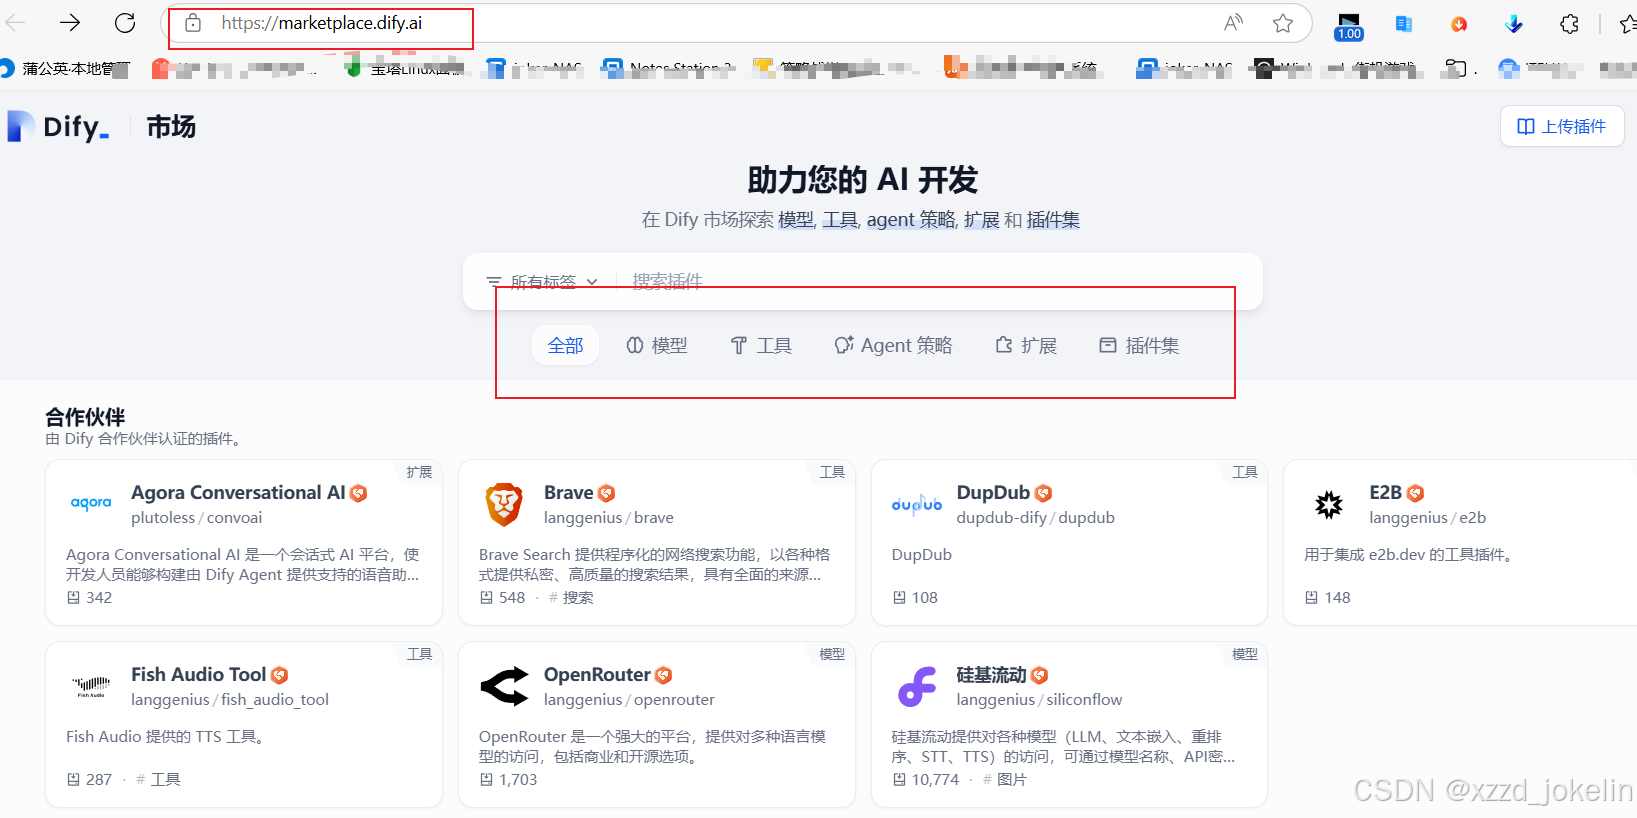Click the 插件集 link in subtitle
The image size is (1637, 818).
[1053, 220]
